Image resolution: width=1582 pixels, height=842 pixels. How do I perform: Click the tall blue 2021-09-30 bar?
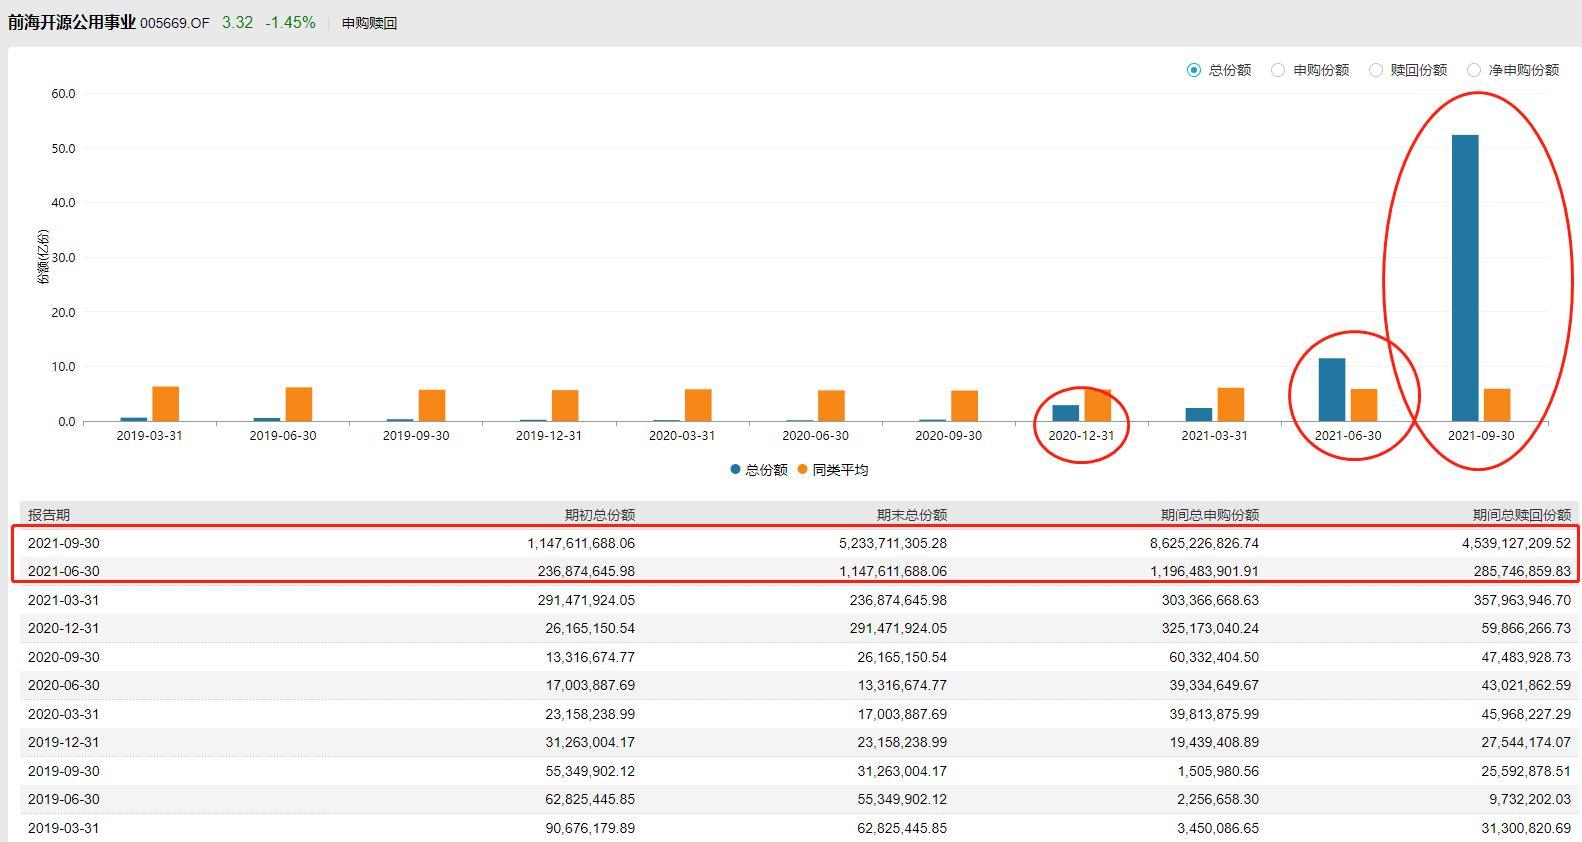tap(1464, 278)
